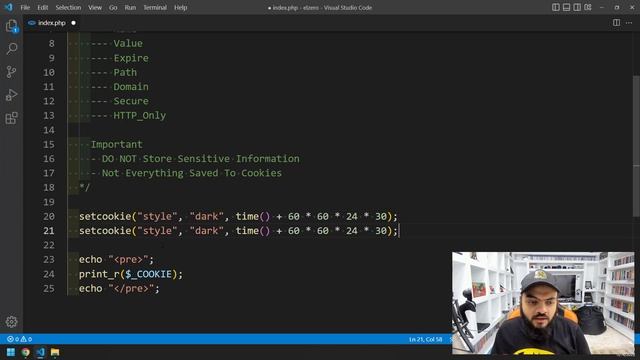Open the Extensions view
Viewport: 640px width, 360px height.
11,118
